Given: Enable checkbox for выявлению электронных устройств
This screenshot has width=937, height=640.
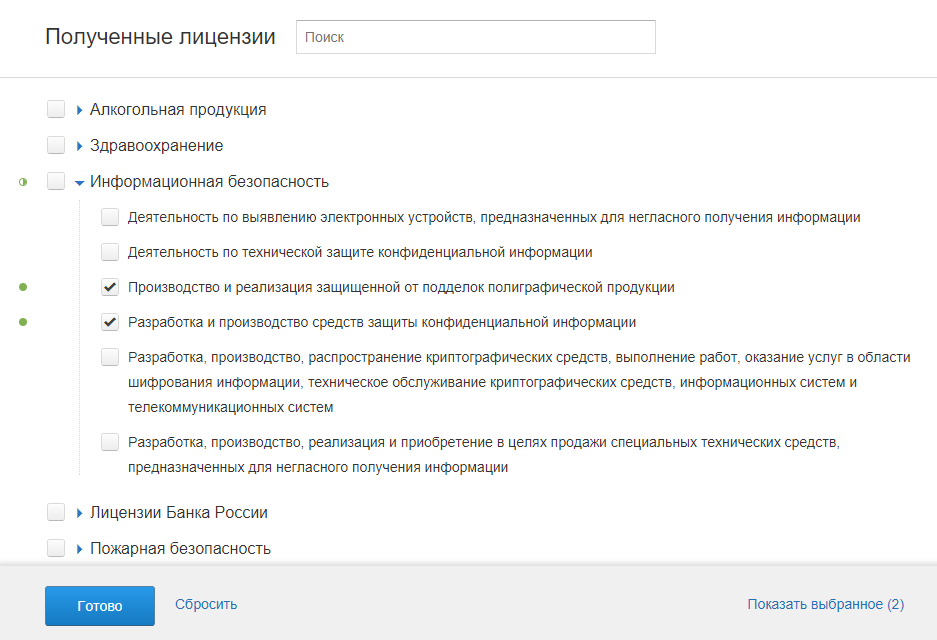Looking at the screenshot, I should coord(110,217).
